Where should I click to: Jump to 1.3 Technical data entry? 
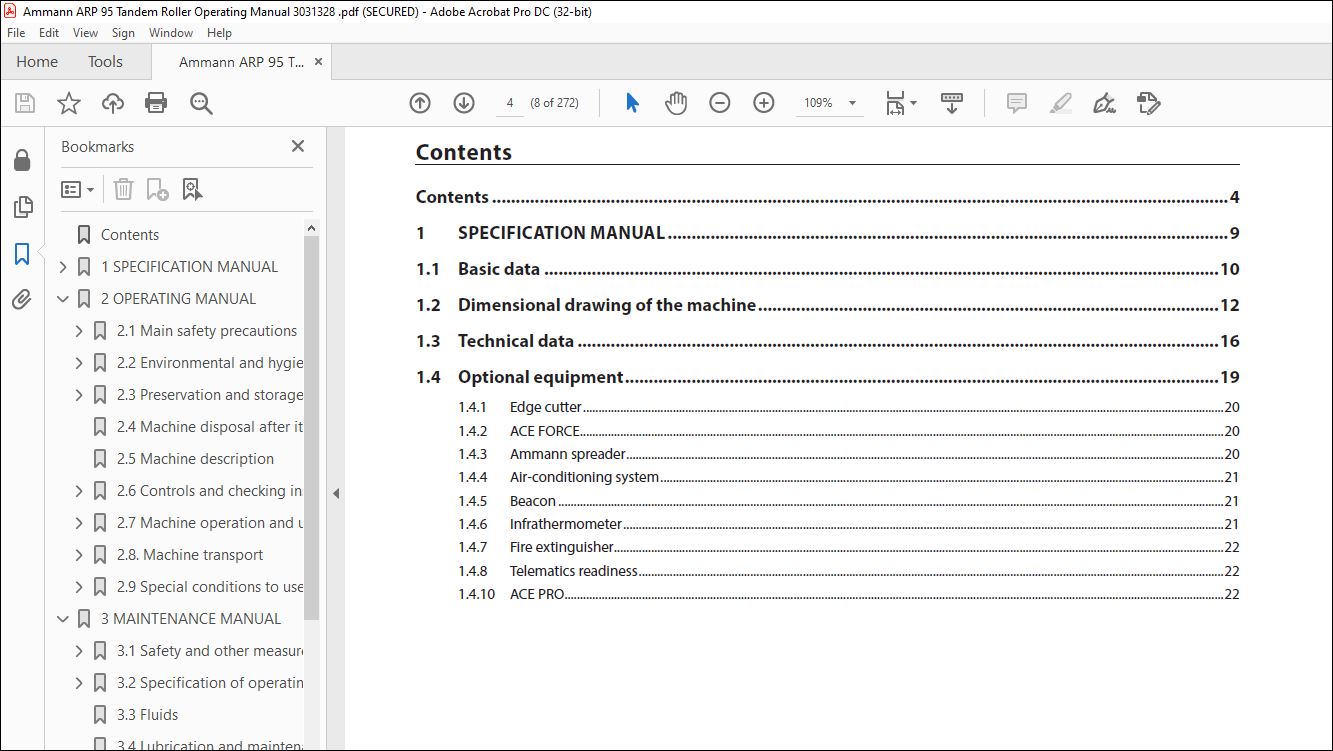(x=828, y=341)
